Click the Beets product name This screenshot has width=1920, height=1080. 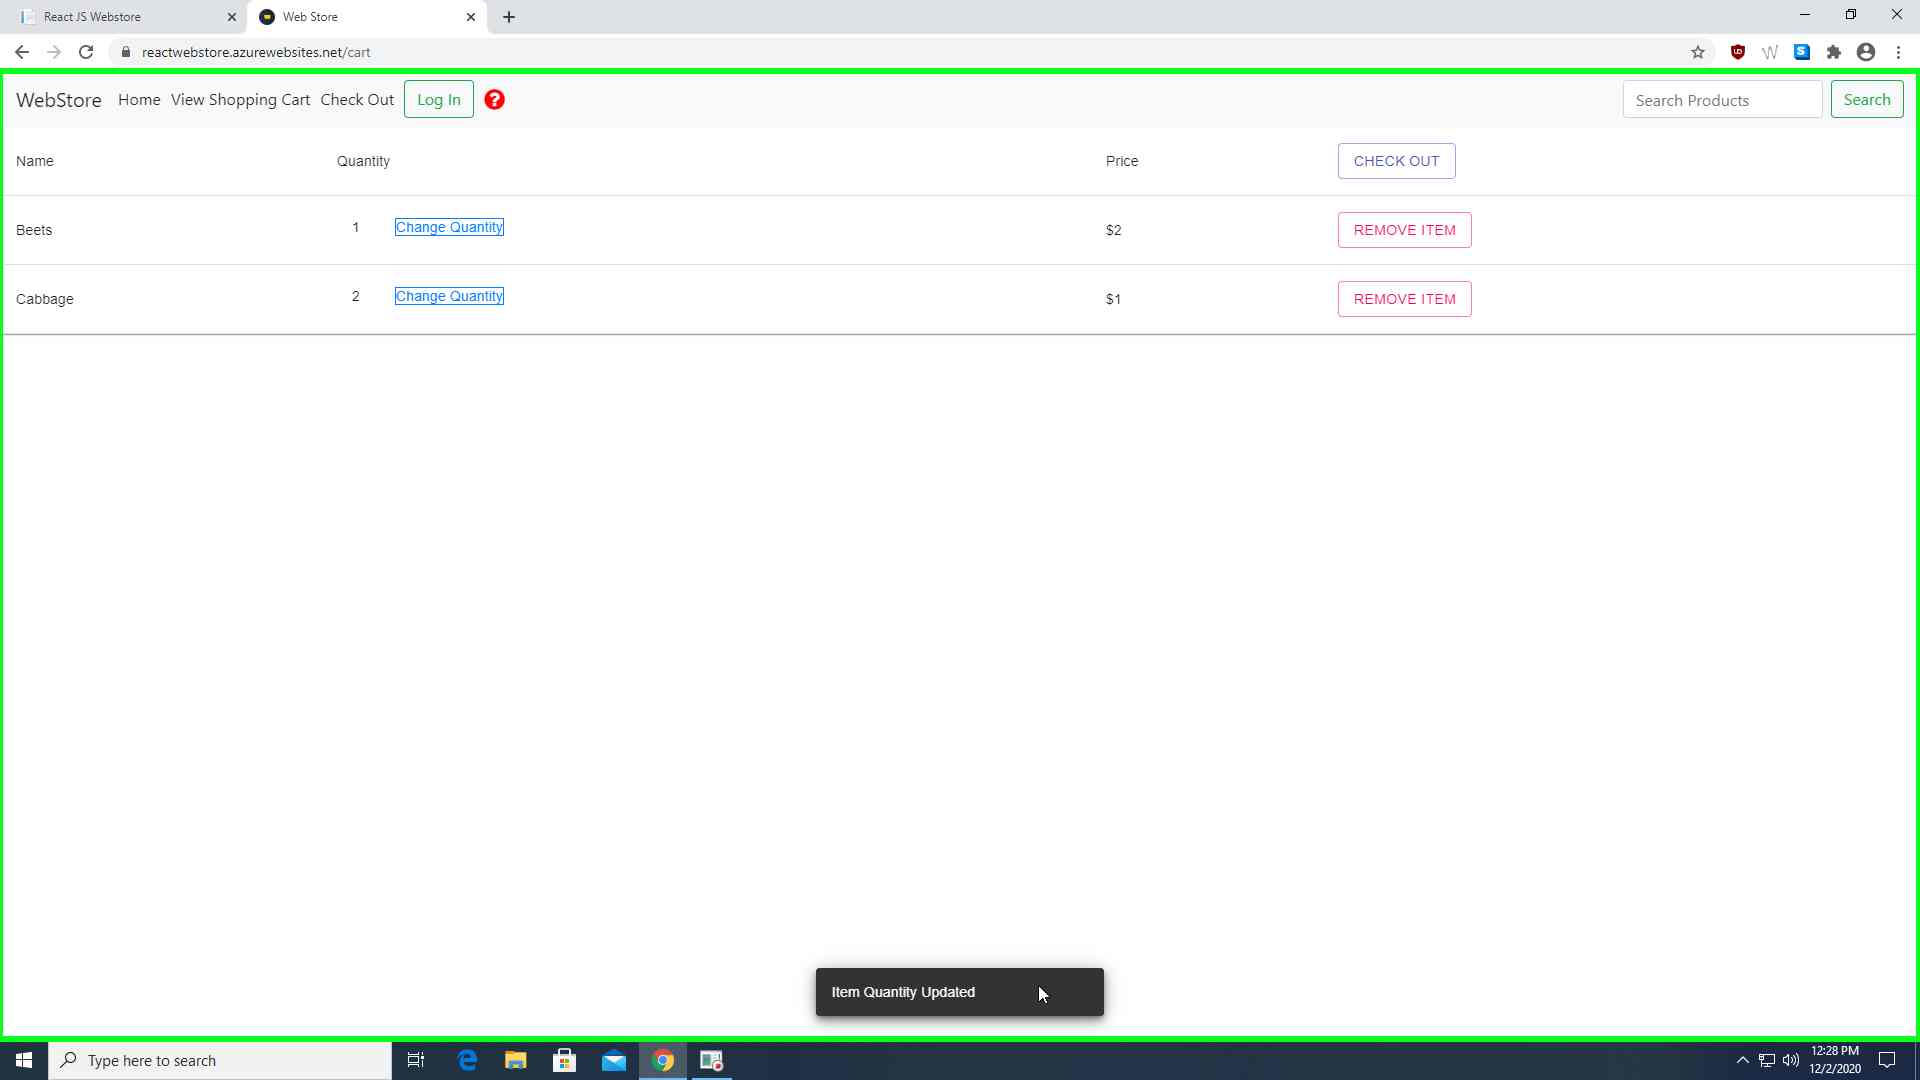(x=34, y=230)
